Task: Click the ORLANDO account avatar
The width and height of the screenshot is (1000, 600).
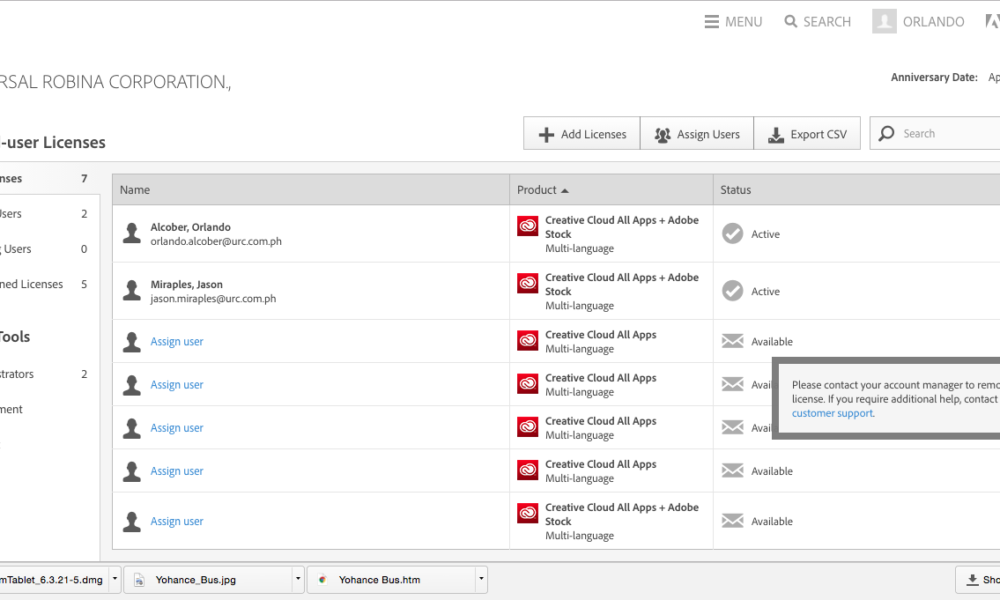Action: (x=884, y=21)
